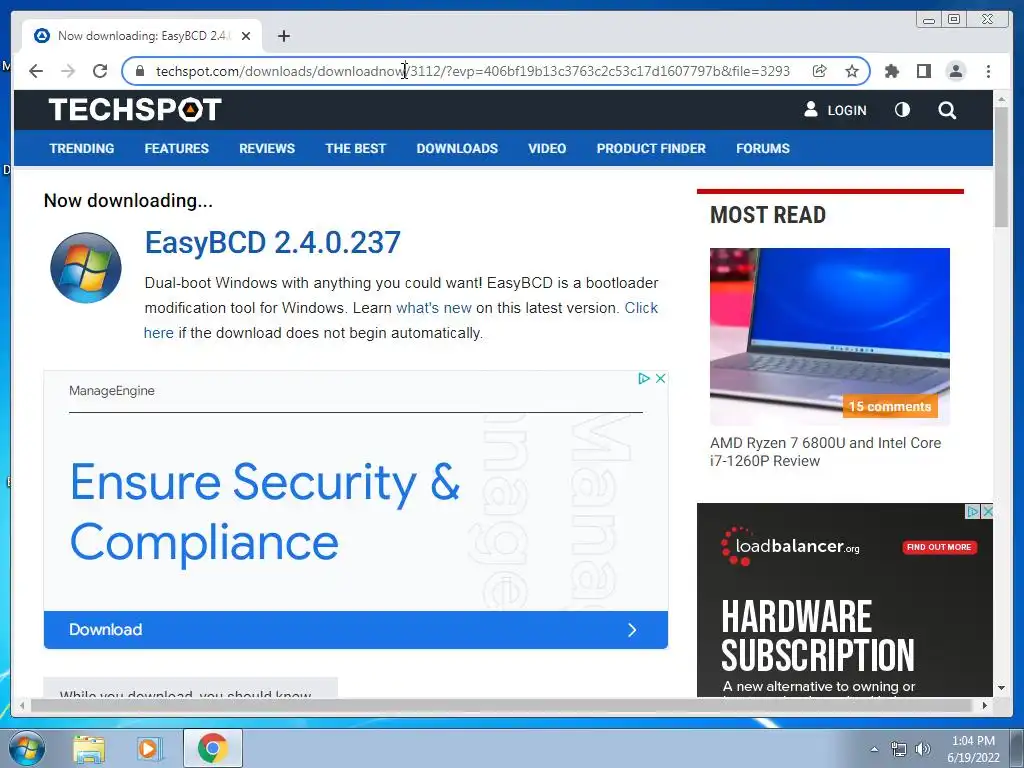Open TechSpot site search
Screen dimensions: 1024x768
coord(947,110)
